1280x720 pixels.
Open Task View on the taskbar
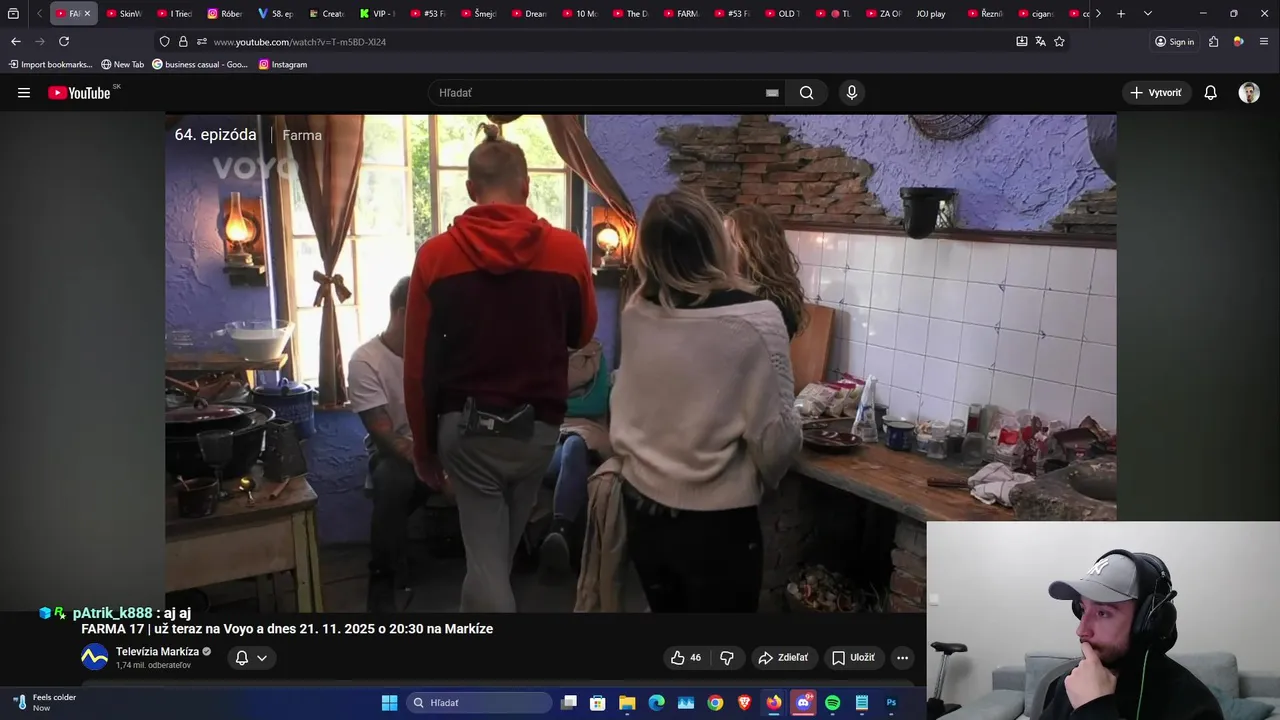[x=568, y=703]
